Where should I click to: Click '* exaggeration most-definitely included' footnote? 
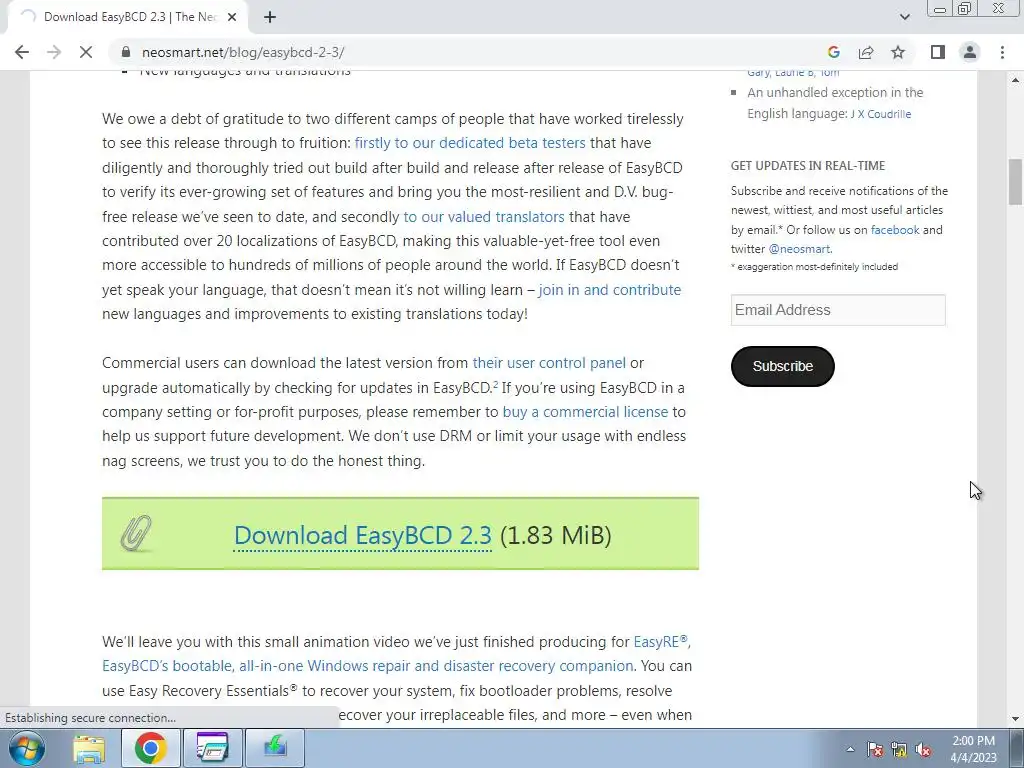click(814, 266)
